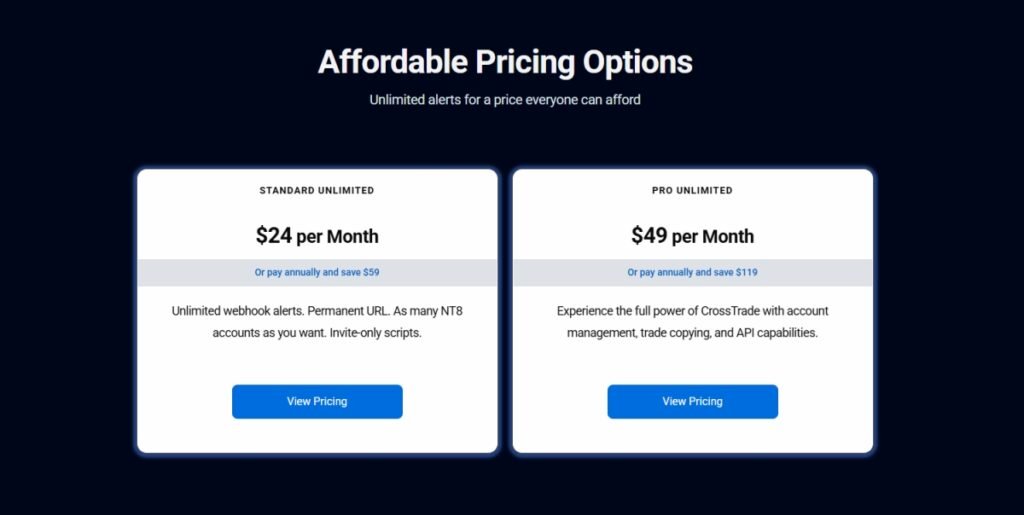Click the Affordable Pricing Options heading
1024x515 pixels.
point(505,62)
